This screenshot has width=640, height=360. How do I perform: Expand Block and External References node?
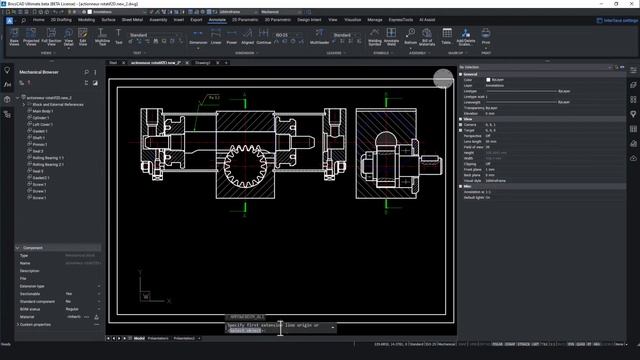coord(24,104)
